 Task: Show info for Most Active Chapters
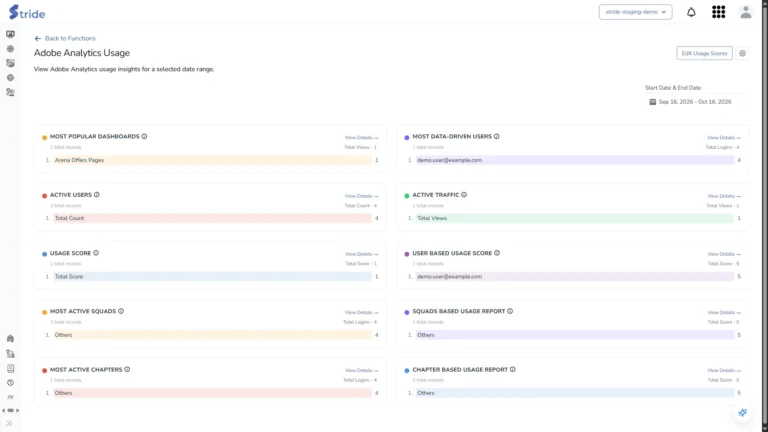pyautogui.click(x=127, y=370)
